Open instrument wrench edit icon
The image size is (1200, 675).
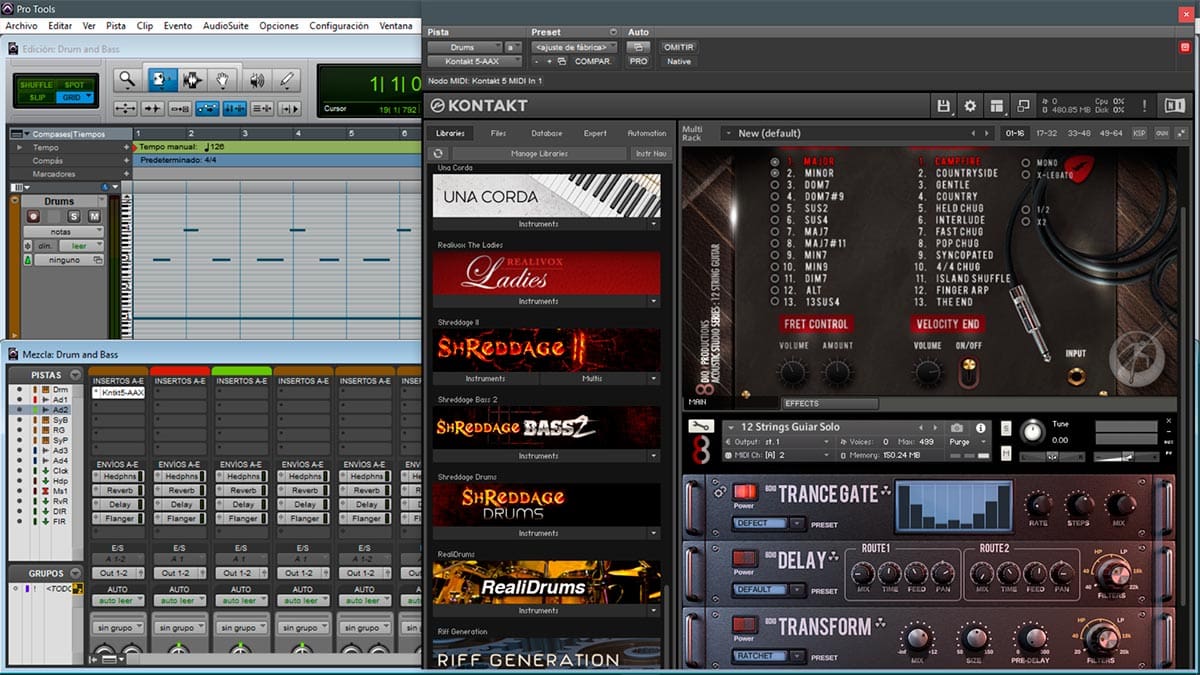701,427
